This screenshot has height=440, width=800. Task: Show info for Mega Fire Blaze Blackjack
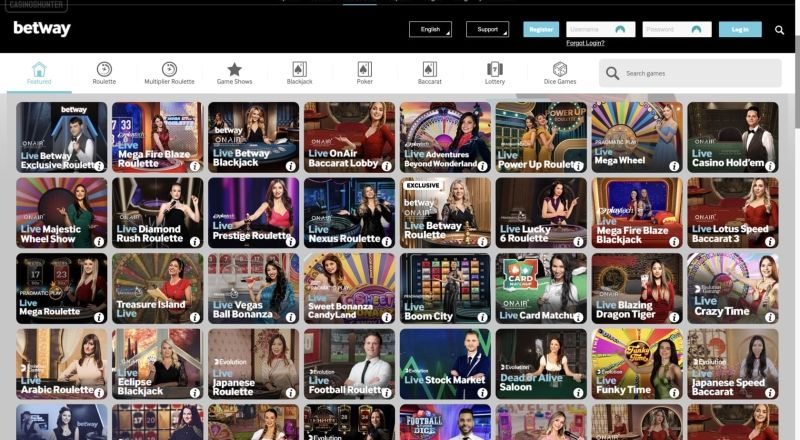(x=674, y=241)
